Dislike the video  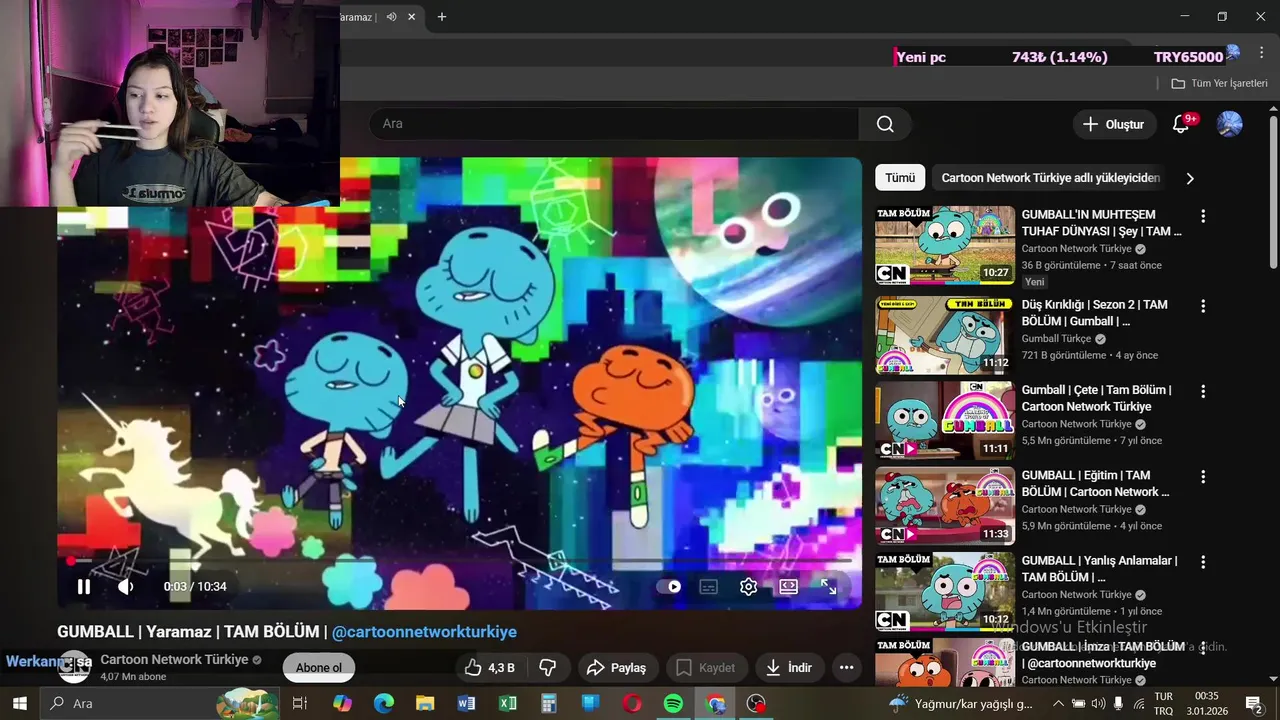[x=548, y=668]
